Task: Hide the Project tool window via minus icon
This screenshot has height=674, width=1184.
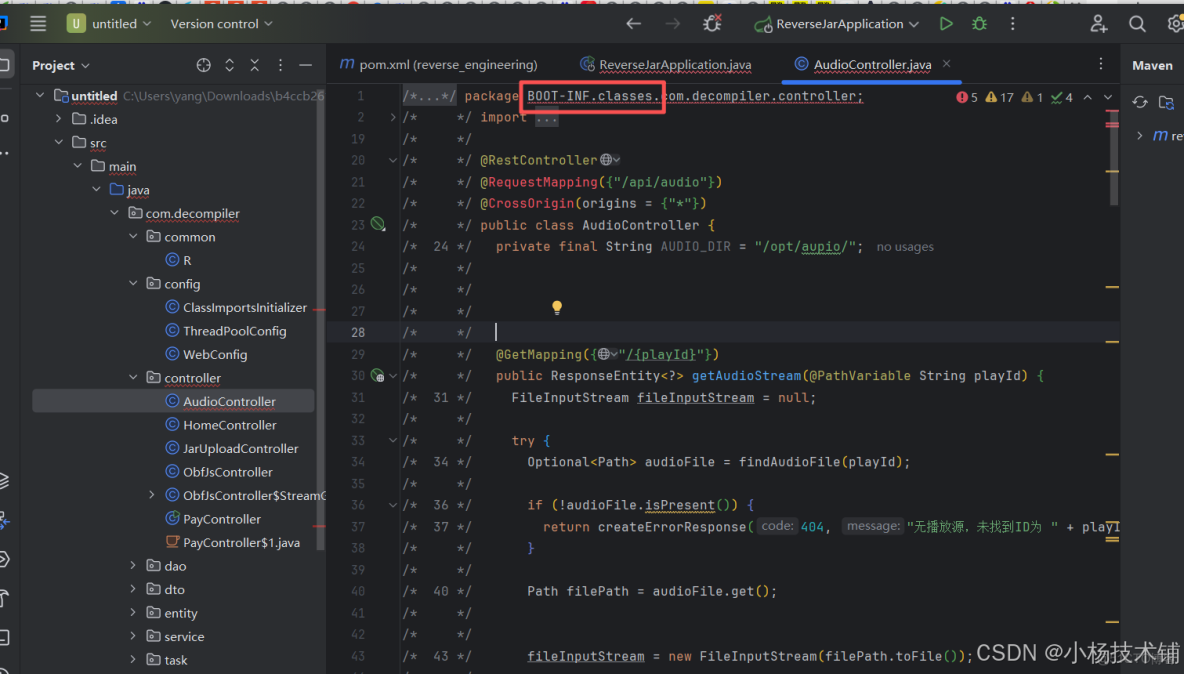Action: (x=306, y=65)
